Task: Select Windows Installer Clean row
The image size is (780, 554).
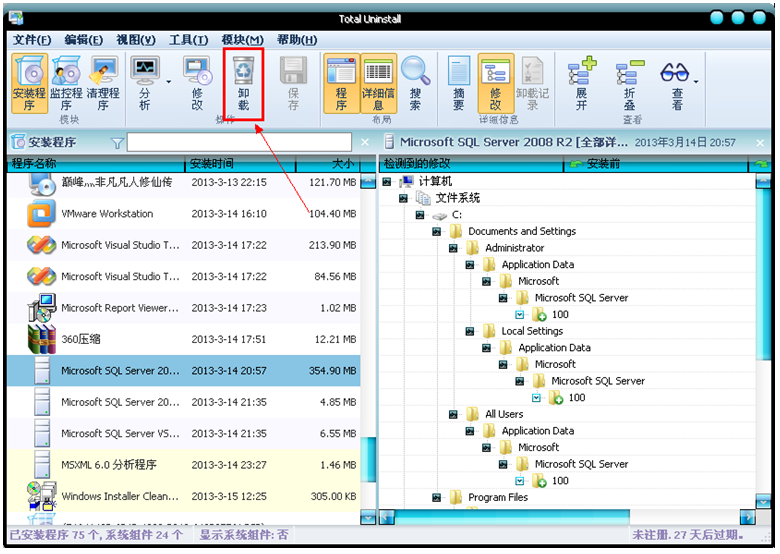Action: 184,496
